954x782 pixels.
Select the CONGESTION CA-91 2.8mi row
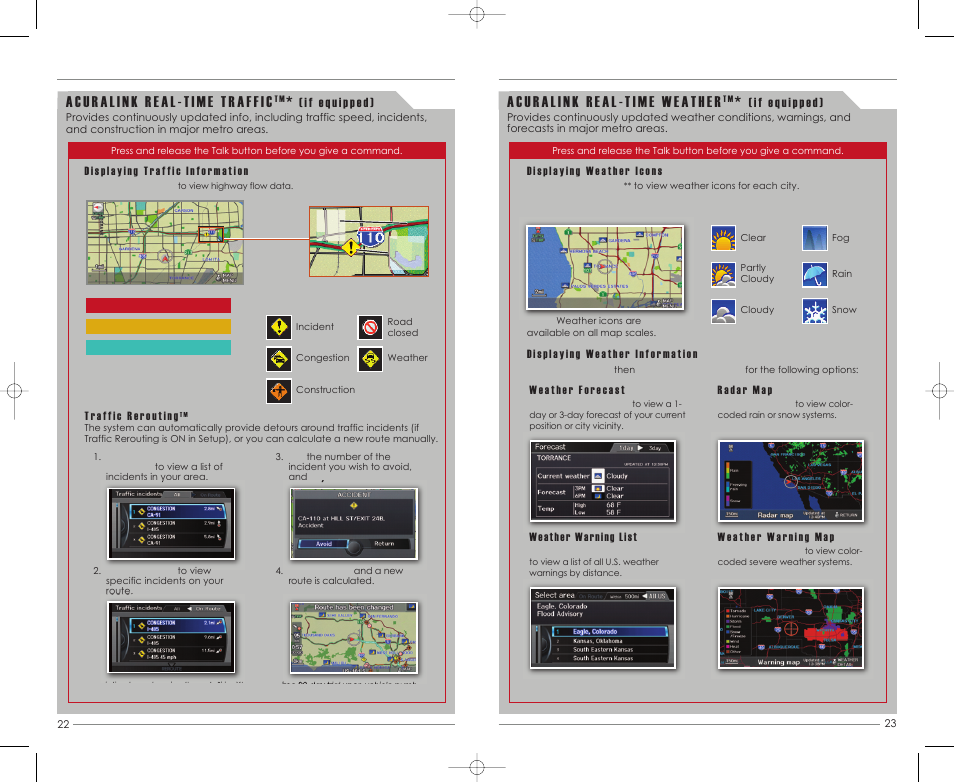pos(178,511)
